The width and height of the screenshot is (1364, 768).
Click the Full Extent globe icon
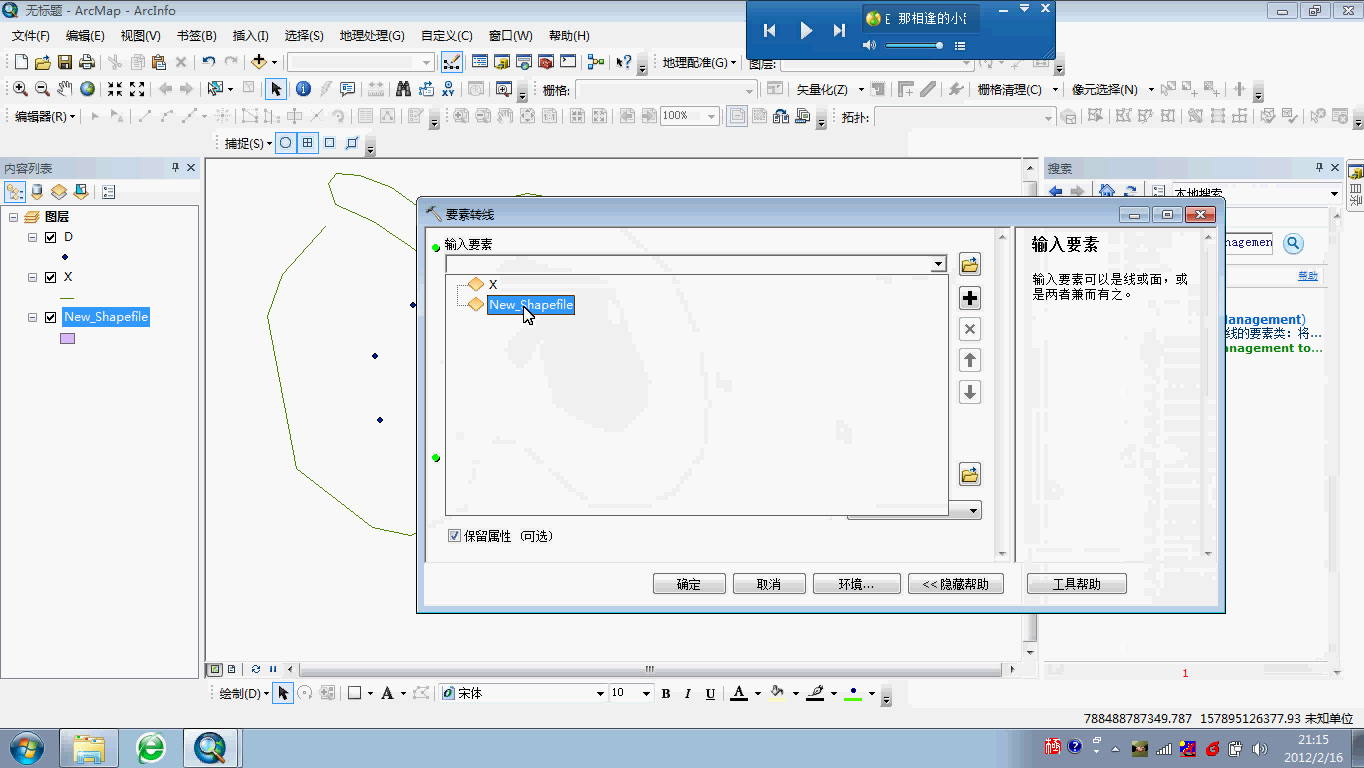pos(87,88)
